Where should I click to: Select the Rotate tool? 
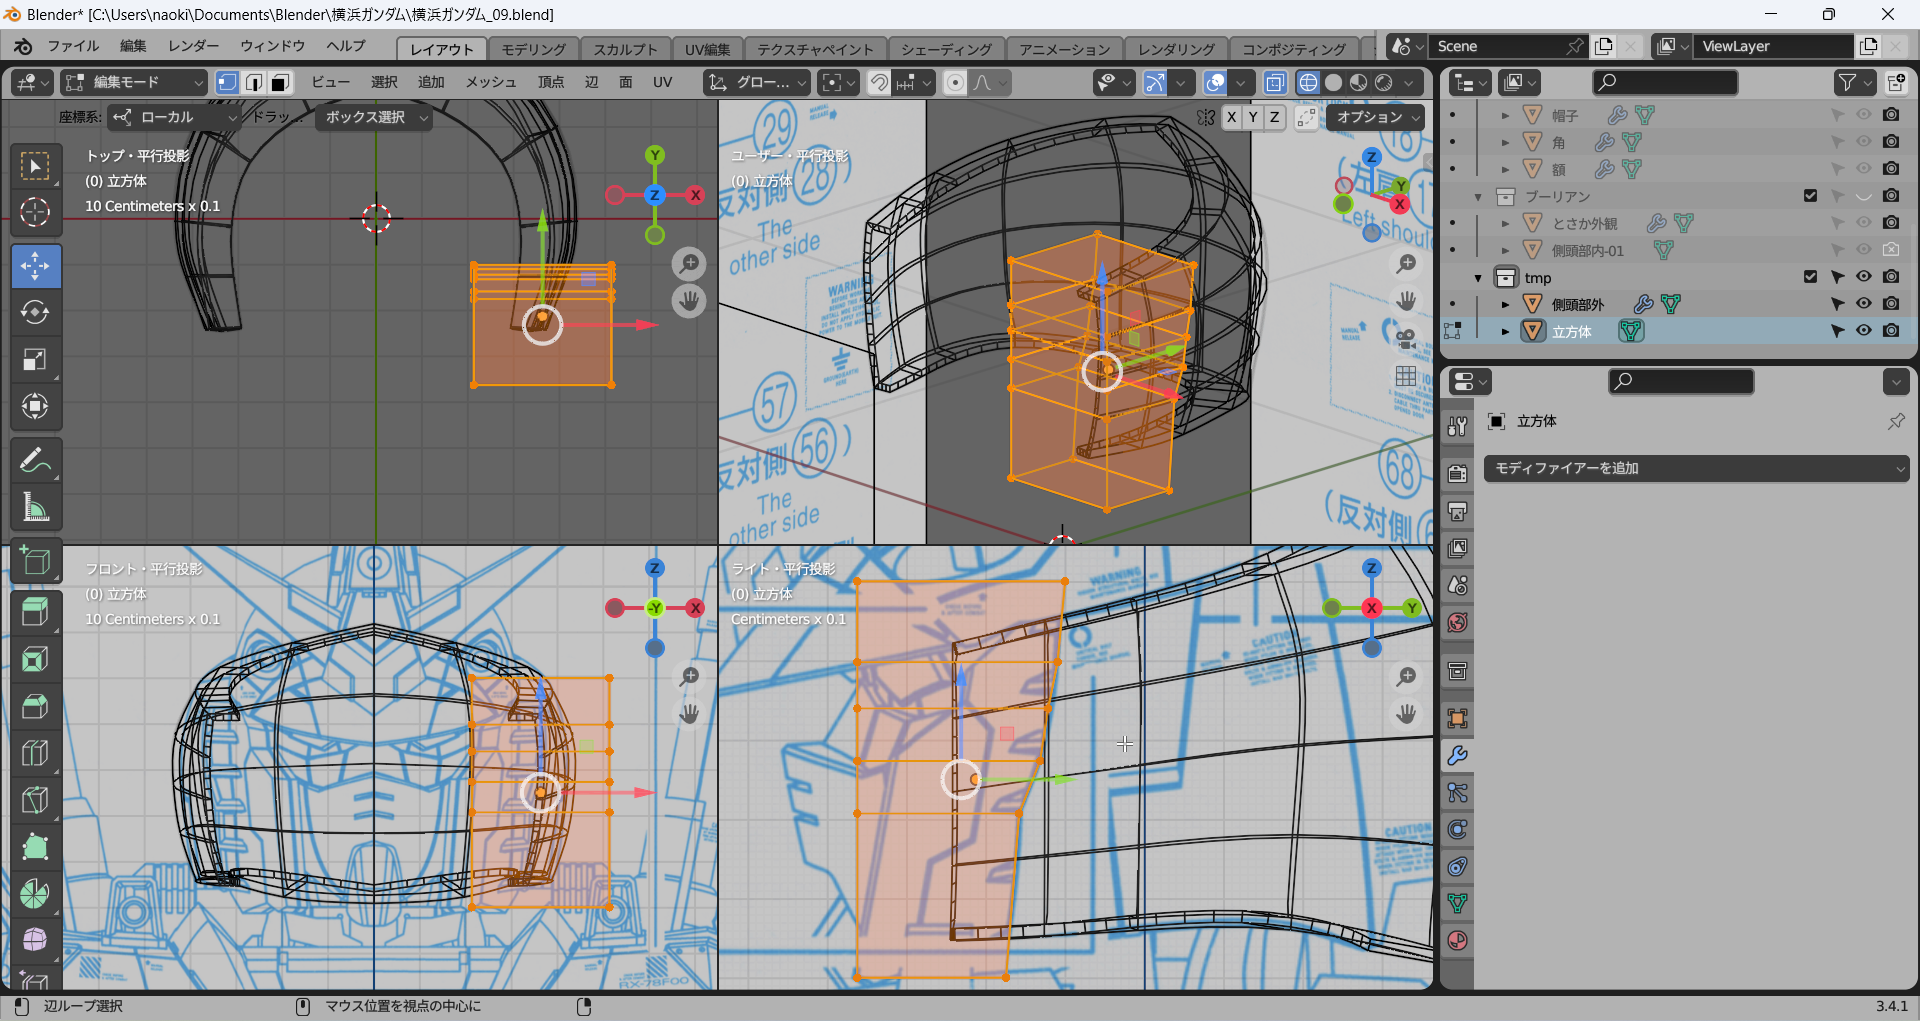point(35,313)
